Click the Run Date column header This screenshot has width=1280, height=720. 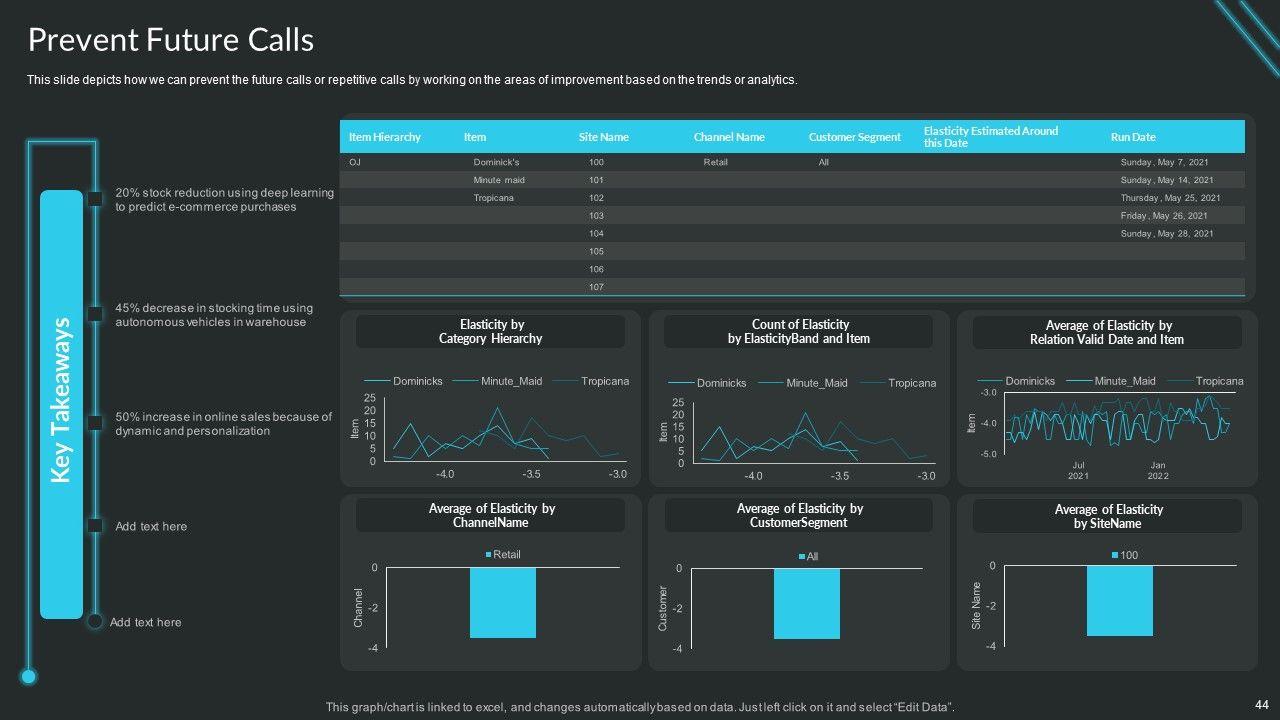pos(1132,137)
